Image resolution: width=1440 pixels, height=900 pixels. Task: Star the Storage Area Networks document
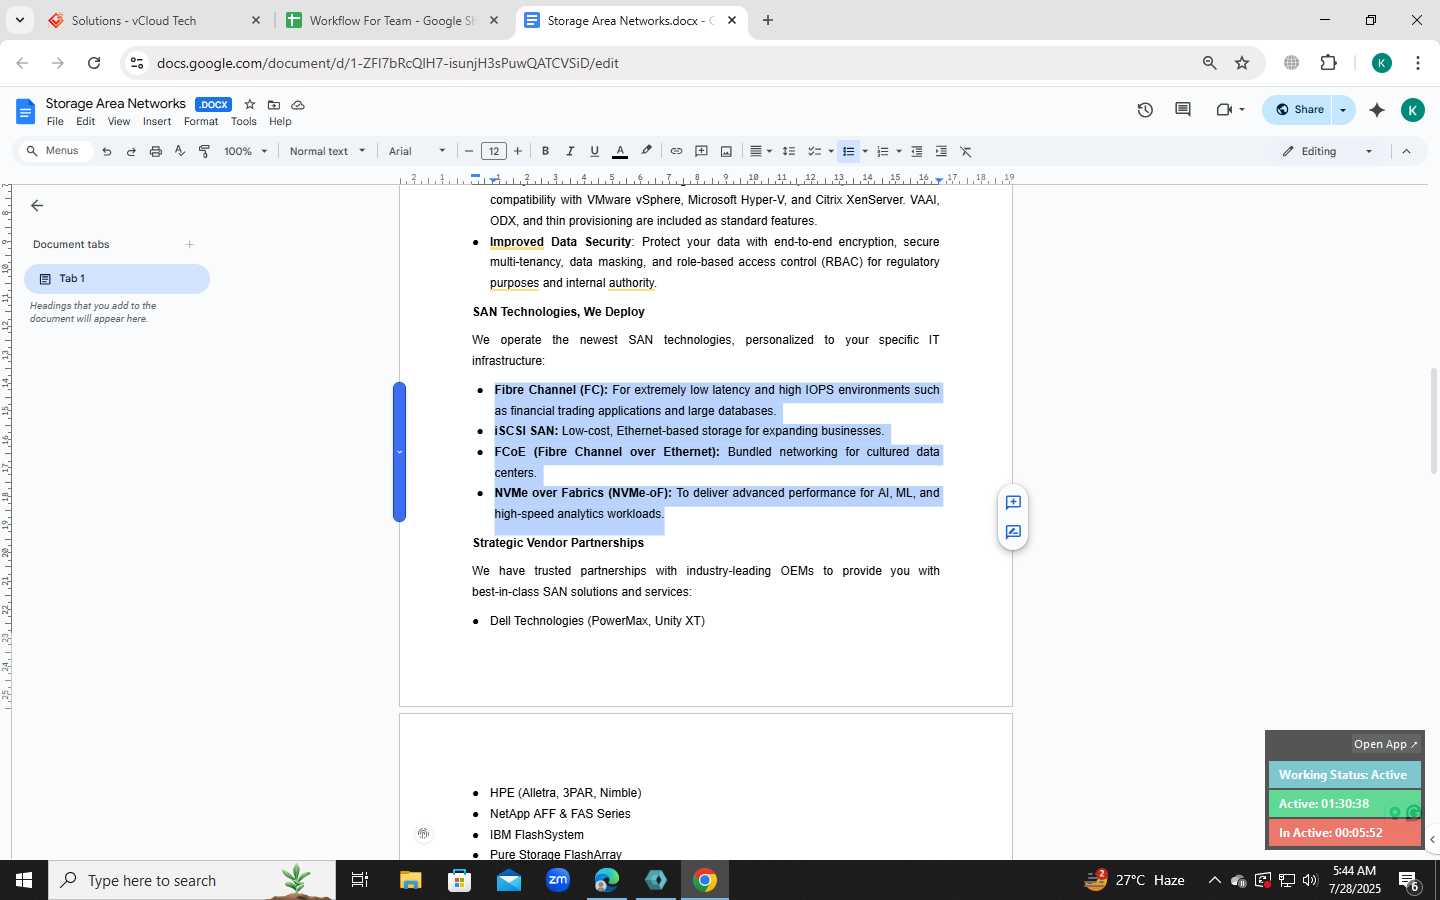250,104
